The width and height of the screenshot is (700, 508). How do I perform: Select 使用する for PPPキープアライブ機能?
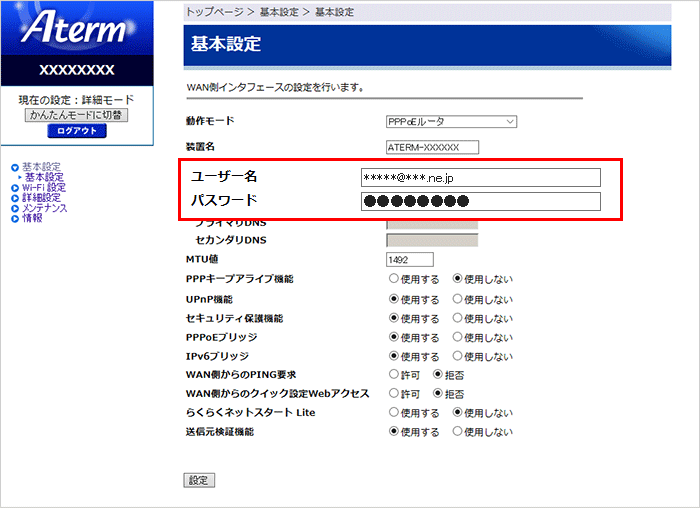pyautogui.click(x=394, y=279)
